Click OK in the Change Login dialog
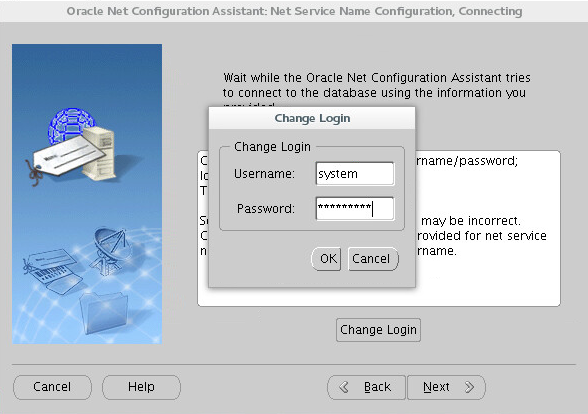 [x=326, y=259]
